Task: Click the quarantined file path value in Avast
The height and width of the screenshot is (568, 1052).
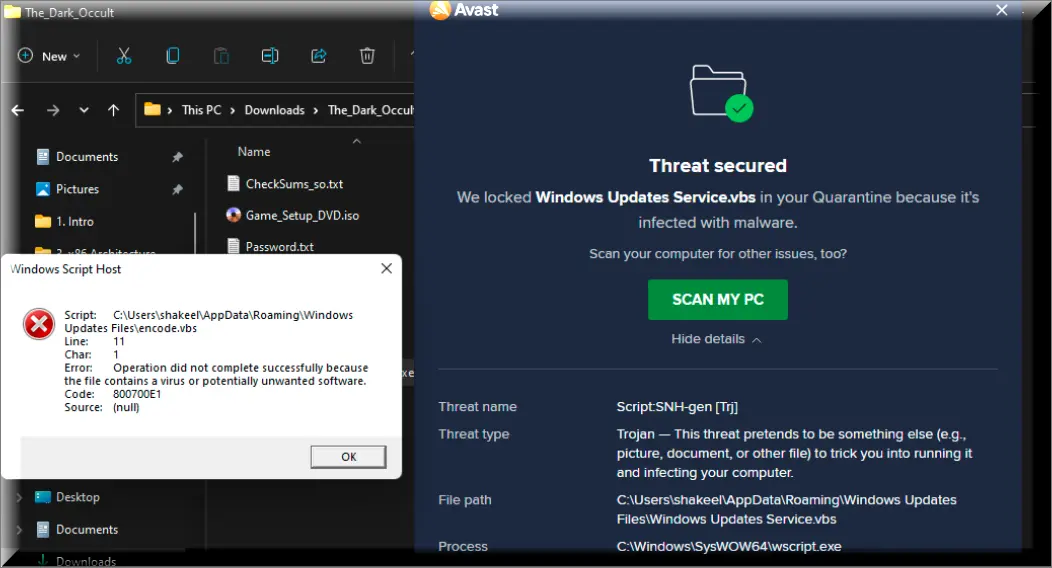Action: pos(786,510)
